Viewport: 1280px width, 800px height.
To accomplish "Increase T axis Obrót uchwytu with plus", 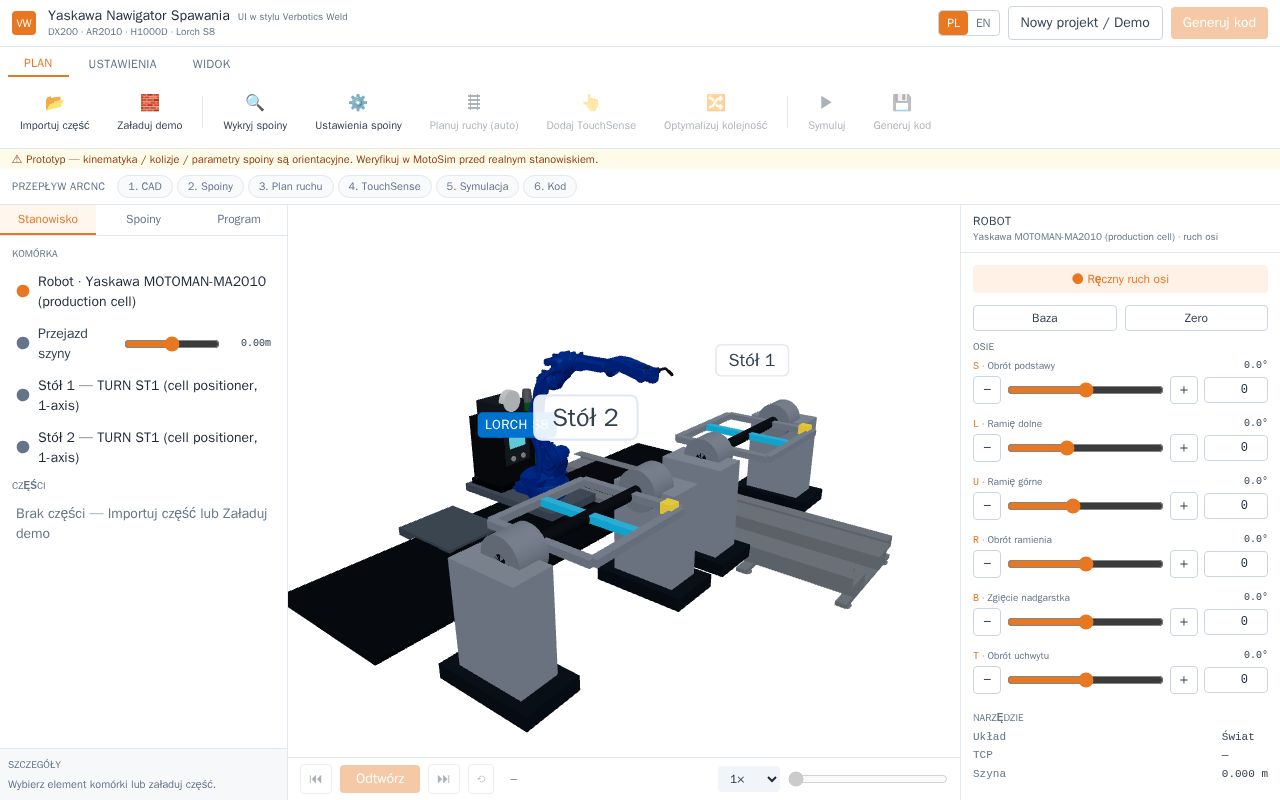I will pos(1184,680).
